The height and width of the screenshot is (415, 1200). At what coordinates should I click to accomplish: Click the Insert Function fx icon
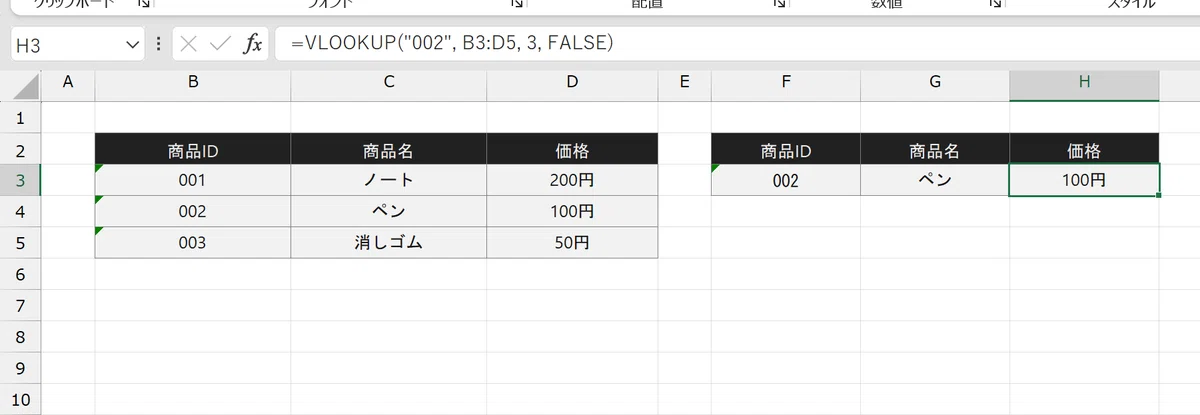[x=254, y=44]
